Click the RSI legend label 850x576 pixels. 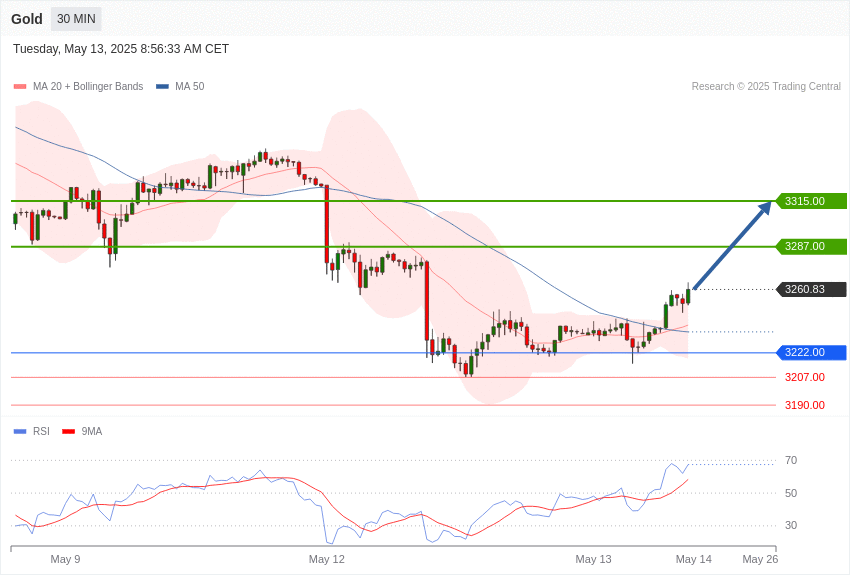point(41,431)
